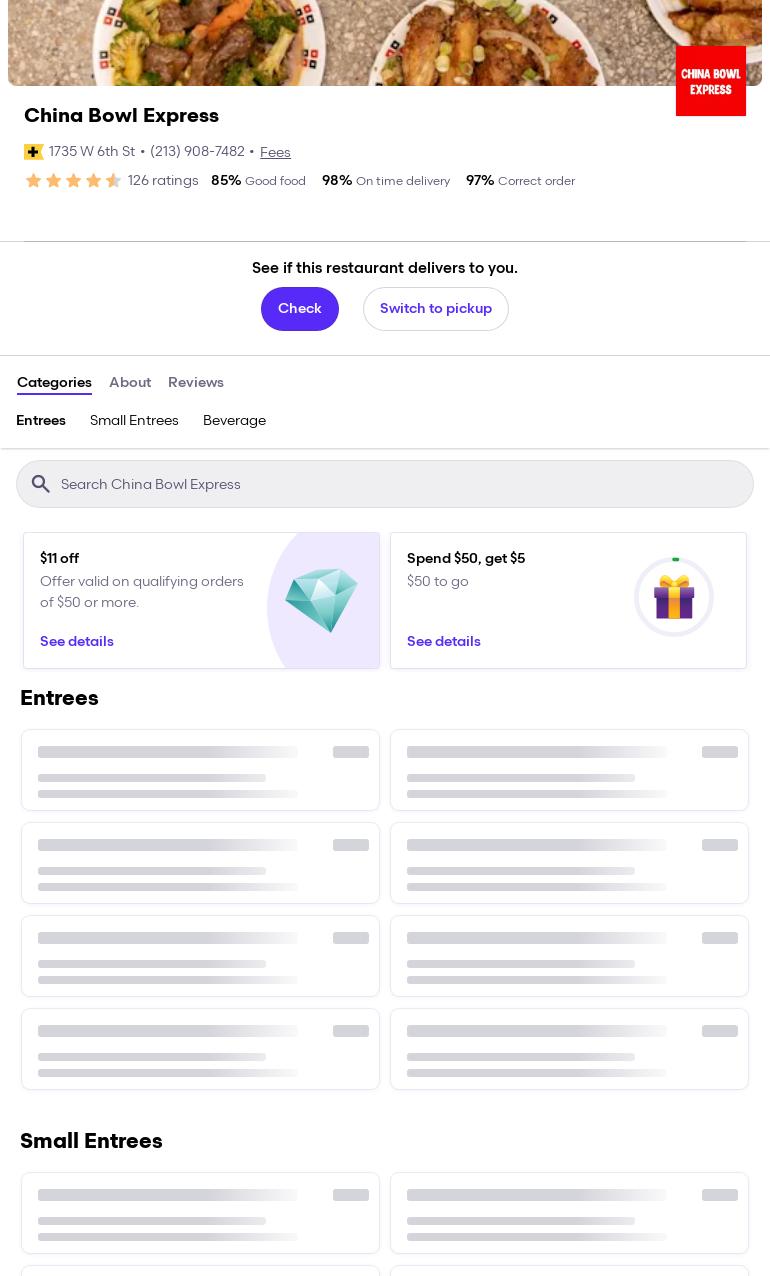Click the 1735 W 6th St address

click(92, 152)
